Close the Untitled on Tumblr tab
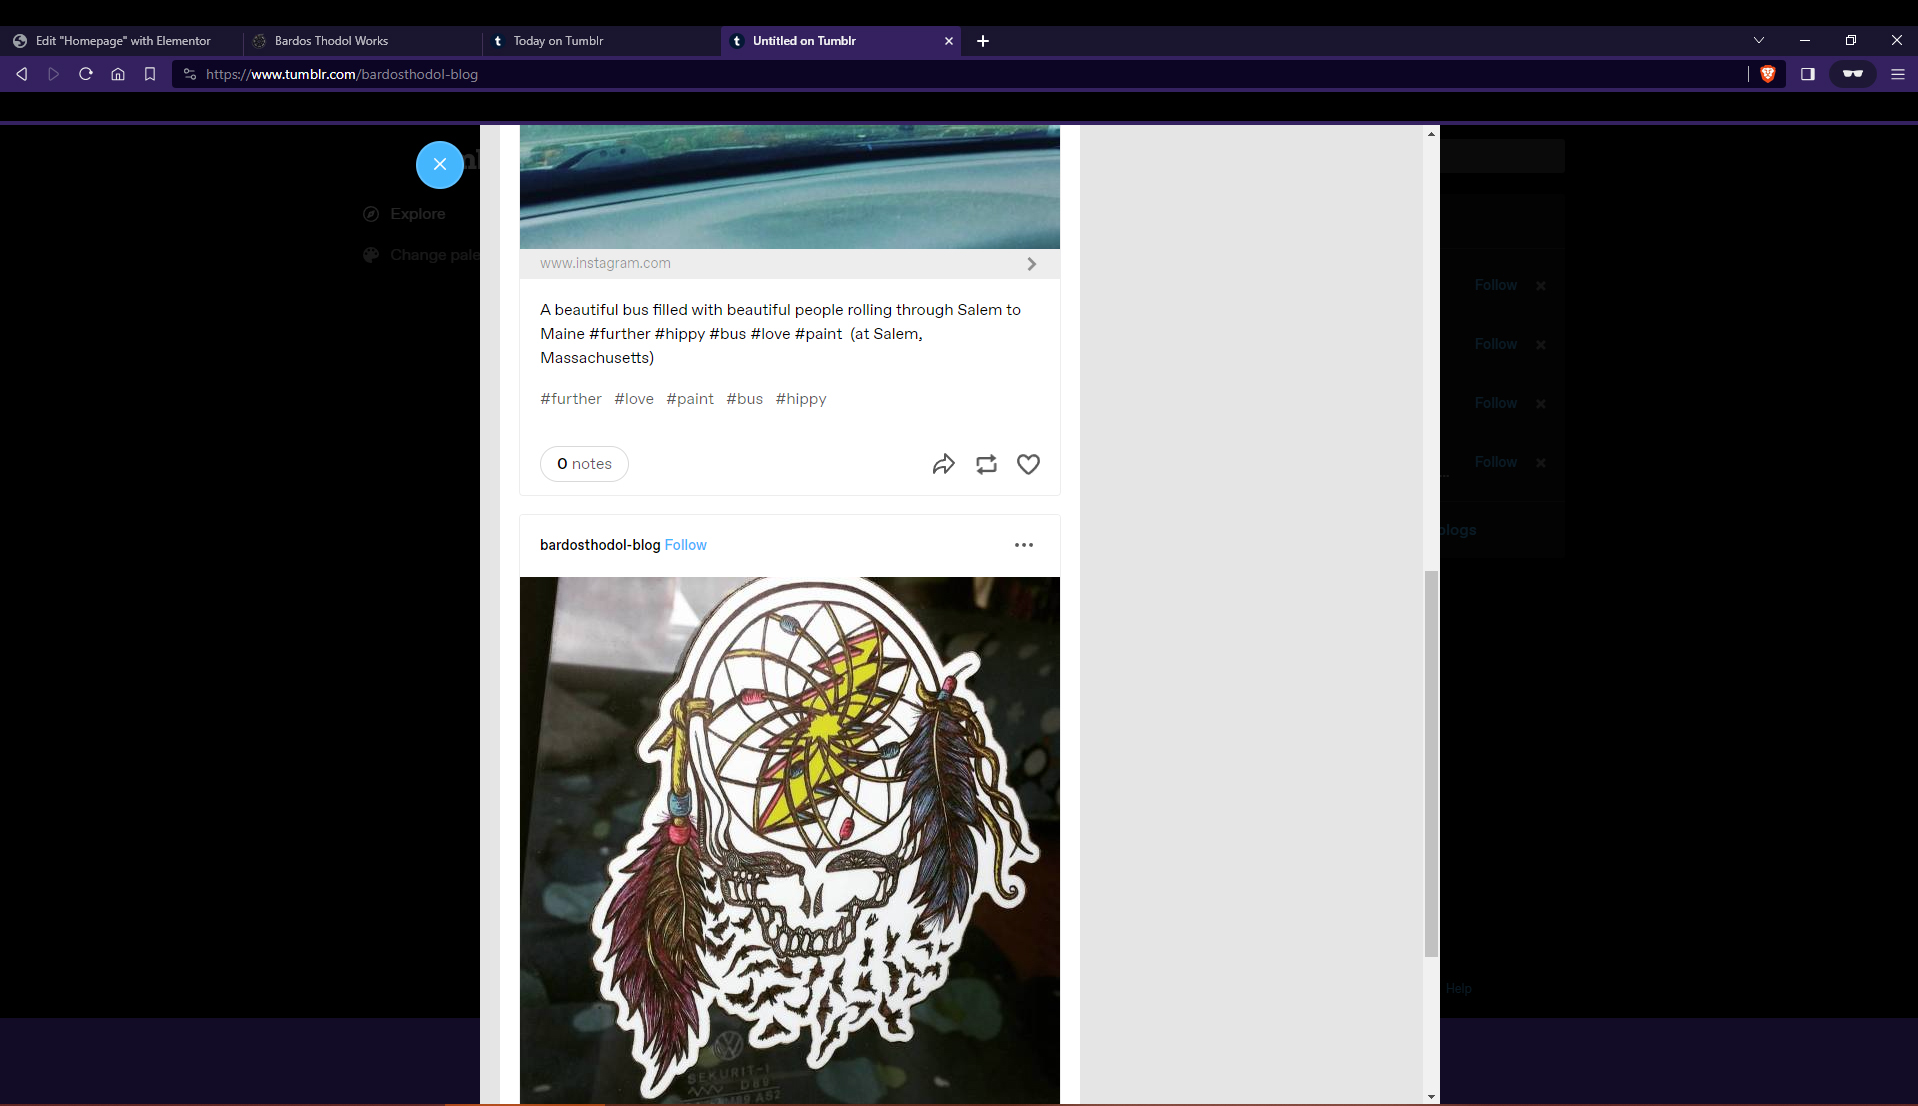The image size is (1918, 1106). click(949, 41)
